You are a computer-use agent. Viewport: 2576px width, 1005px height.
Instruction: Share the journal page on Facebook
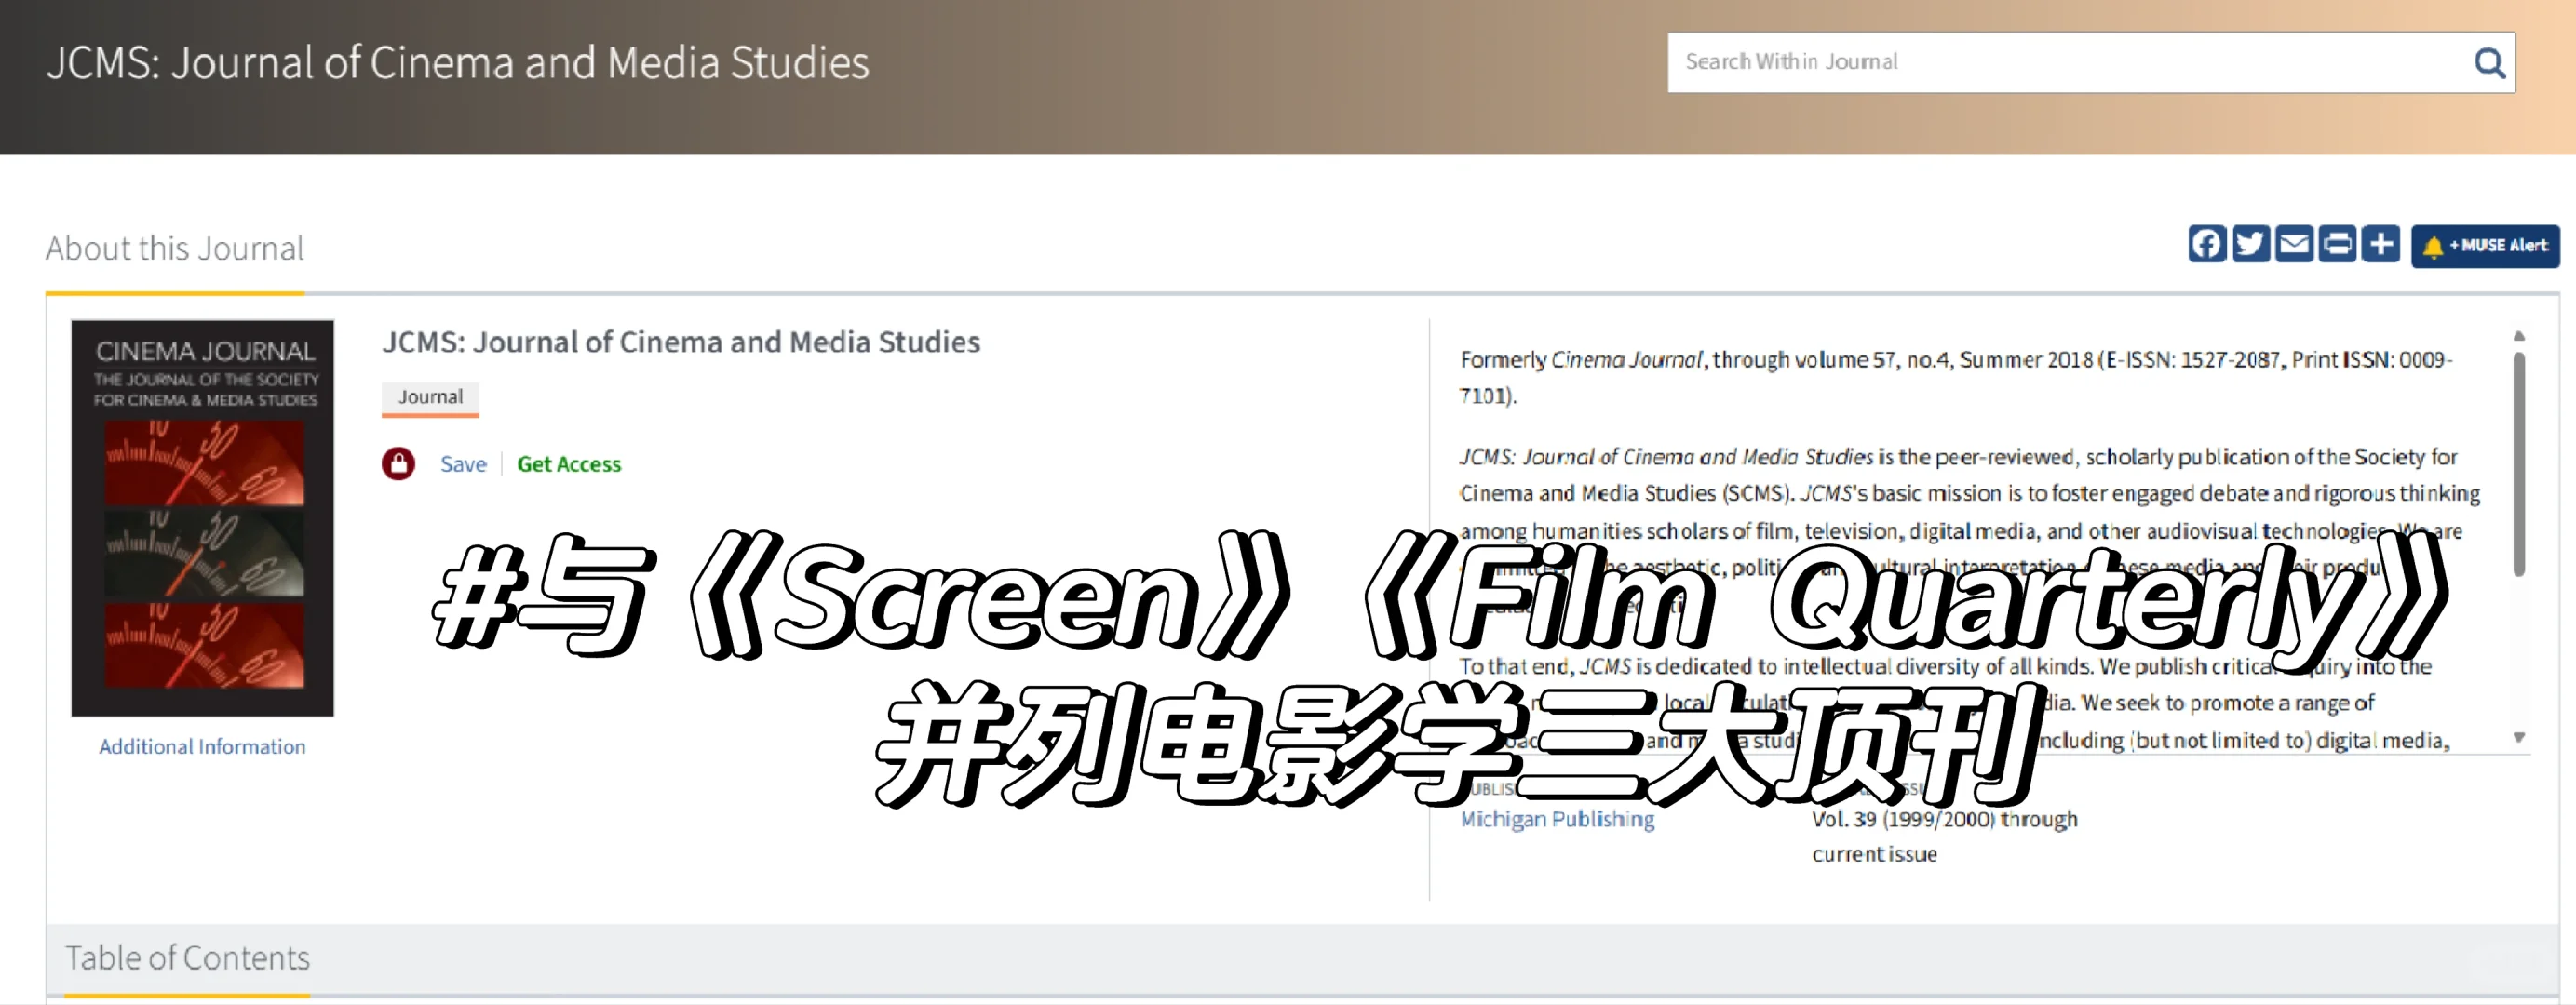coord(2206,244)
